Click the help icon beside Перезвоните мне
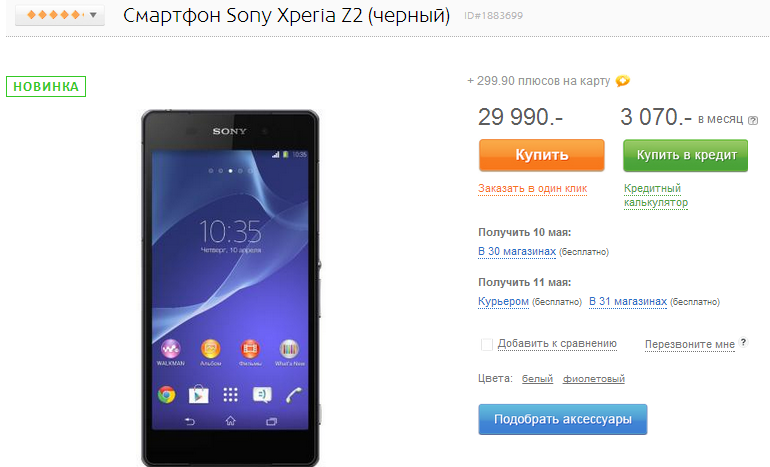This screenshot has width=770, height=467. click(x=743, y=342)
